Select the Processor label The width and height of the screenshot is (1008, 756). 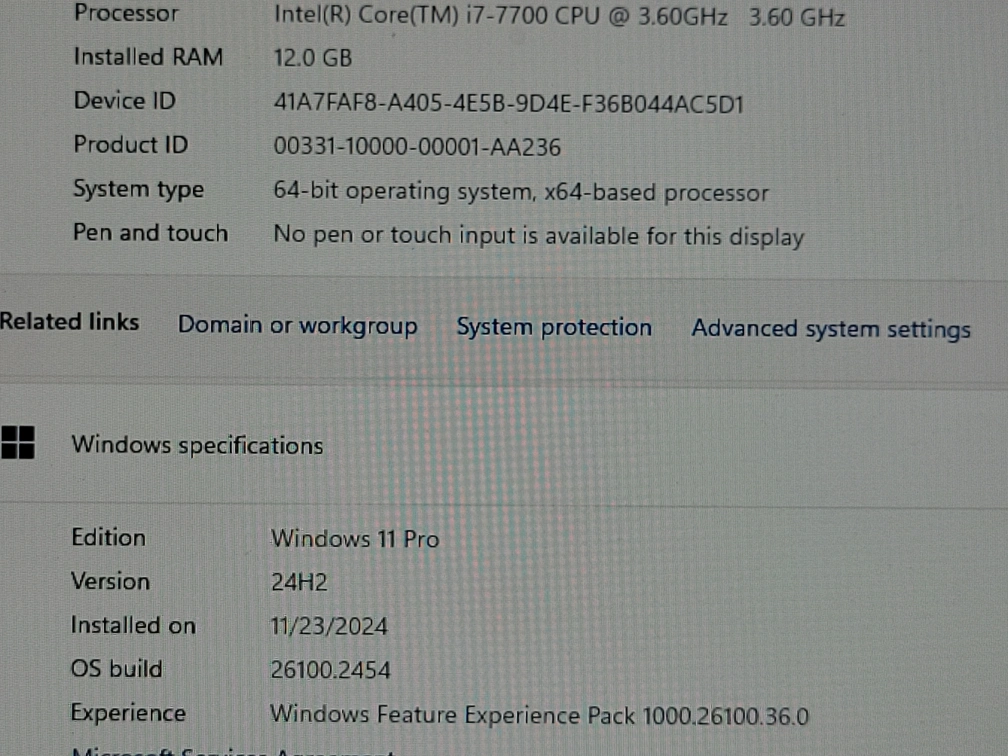(126, 13)
